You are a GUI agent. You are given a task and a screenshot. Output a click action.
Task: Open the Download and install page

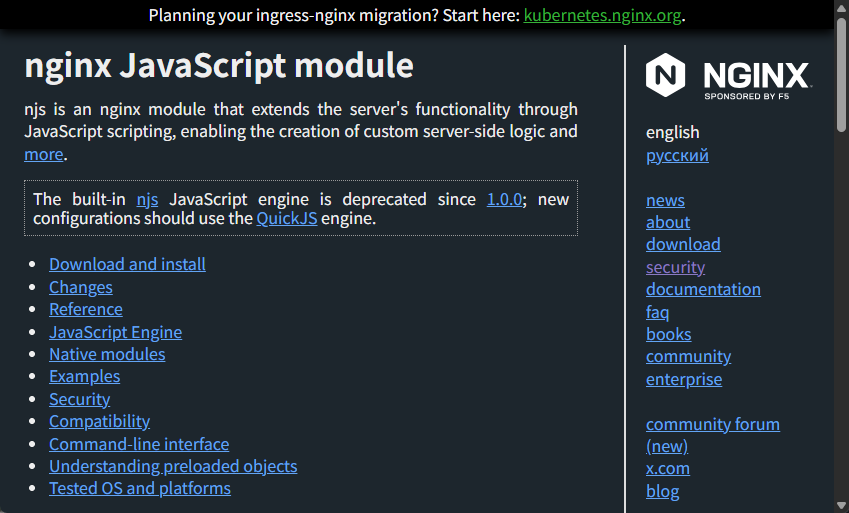127,264
